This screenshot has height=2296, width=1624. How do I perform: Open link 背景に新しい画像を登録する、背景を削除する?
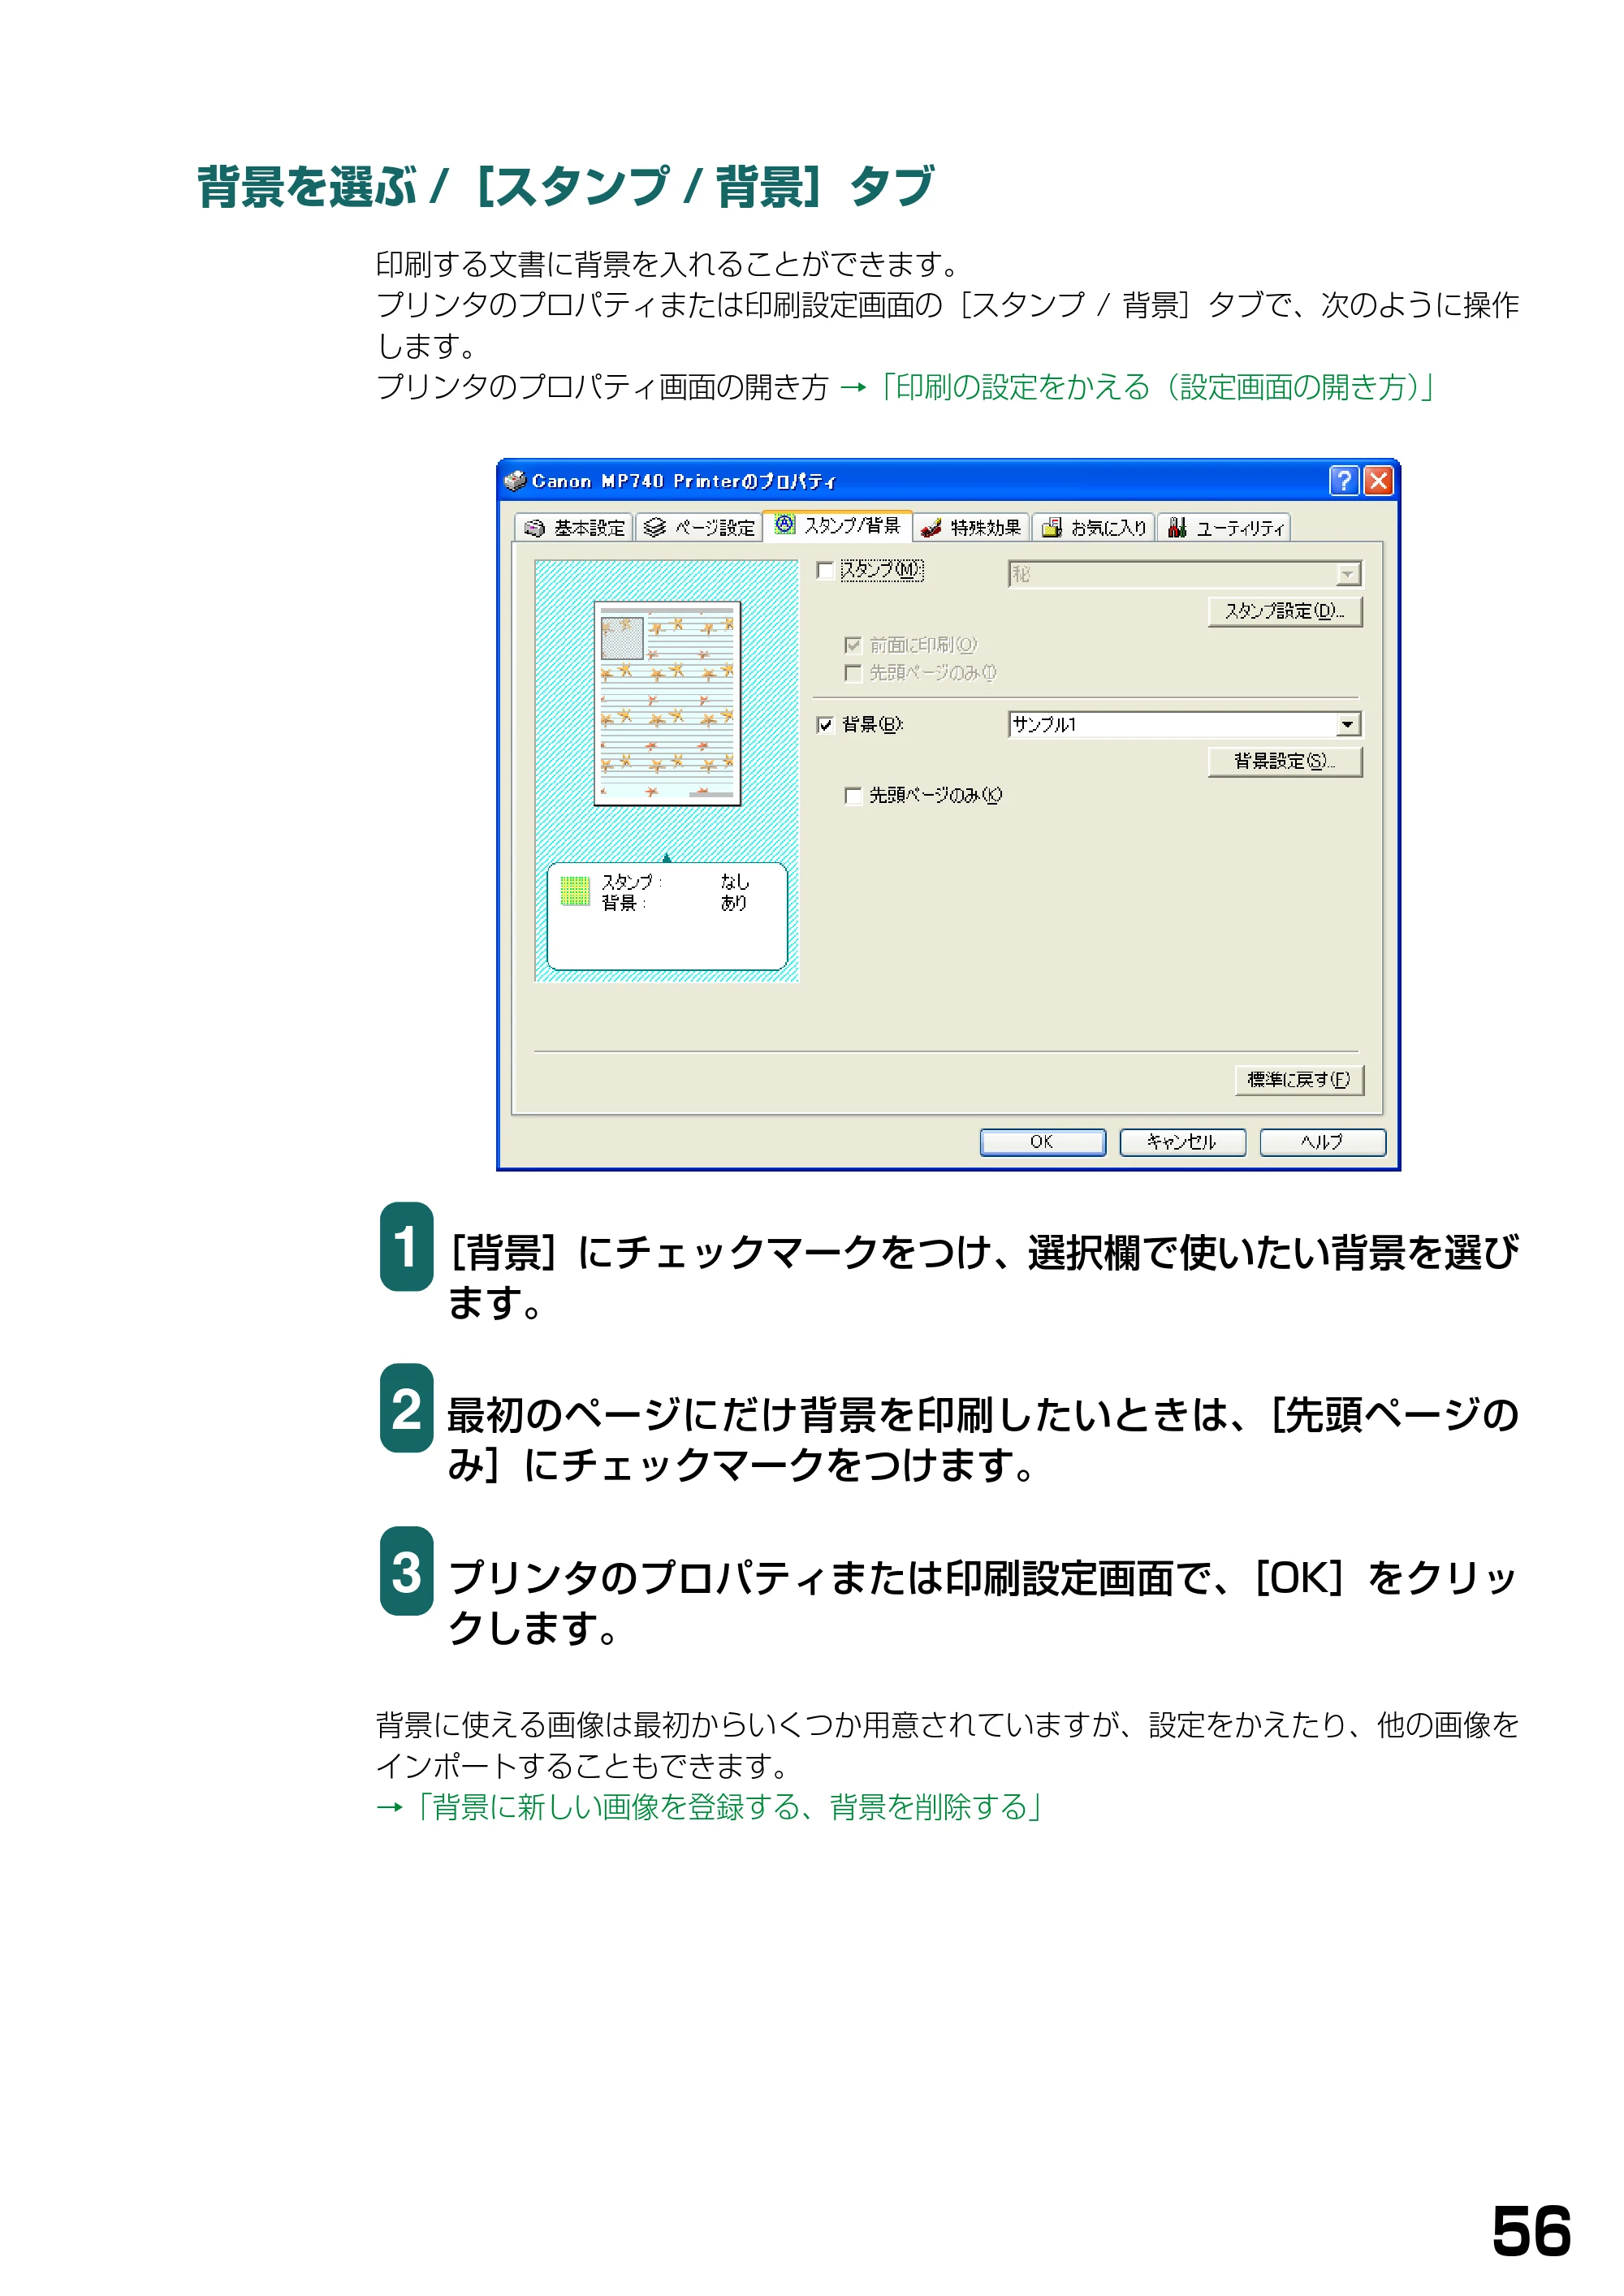point(729,1807)
